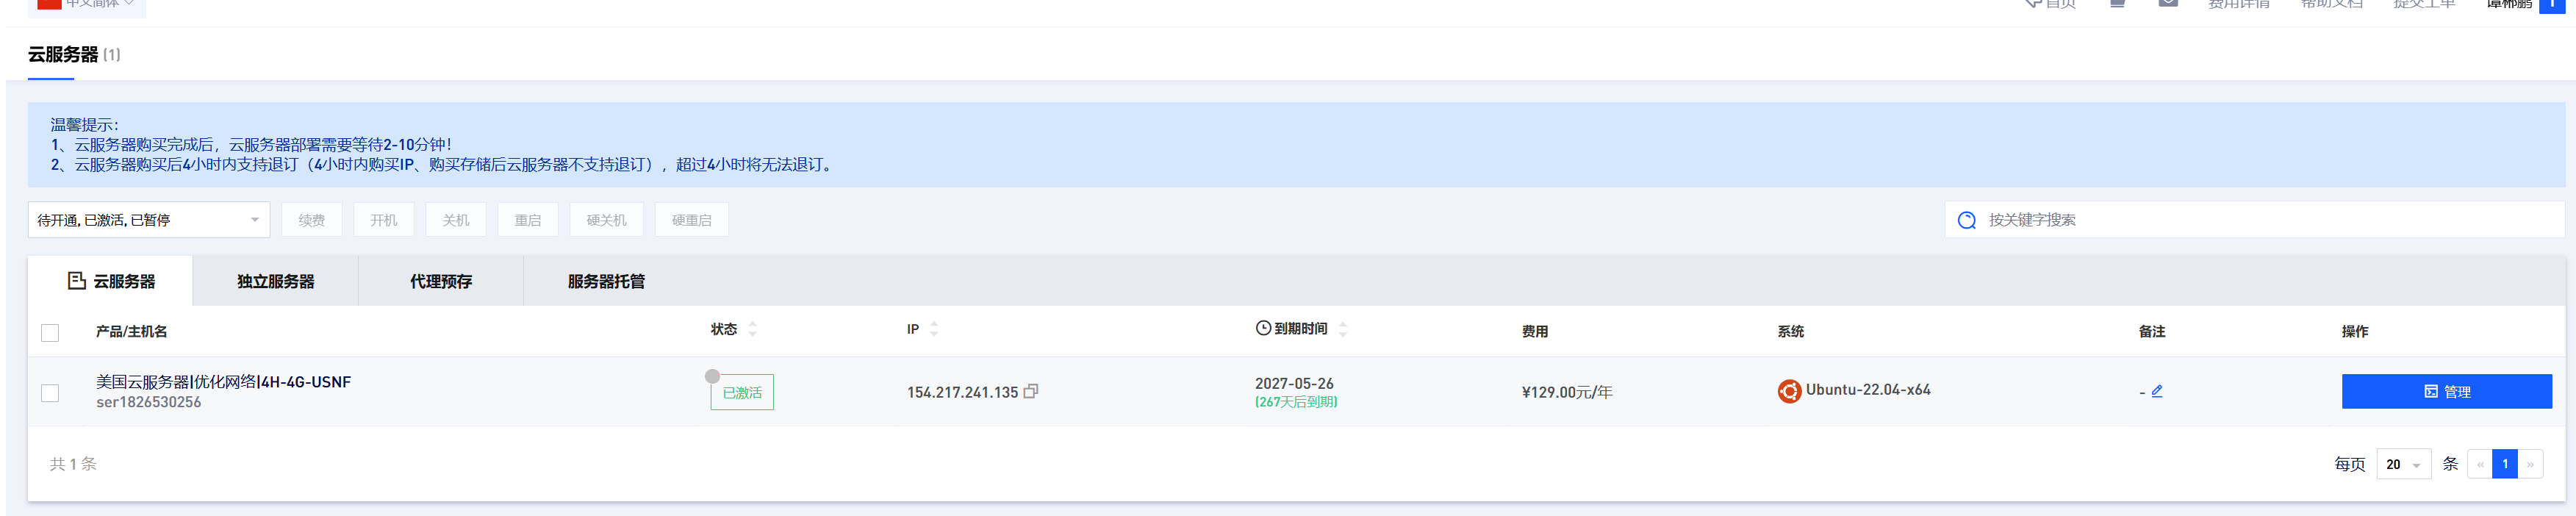Viewport: 2576px width, 516px height.
Task: Edit the server remark pencil icon
Action: tap(2157, 391)
